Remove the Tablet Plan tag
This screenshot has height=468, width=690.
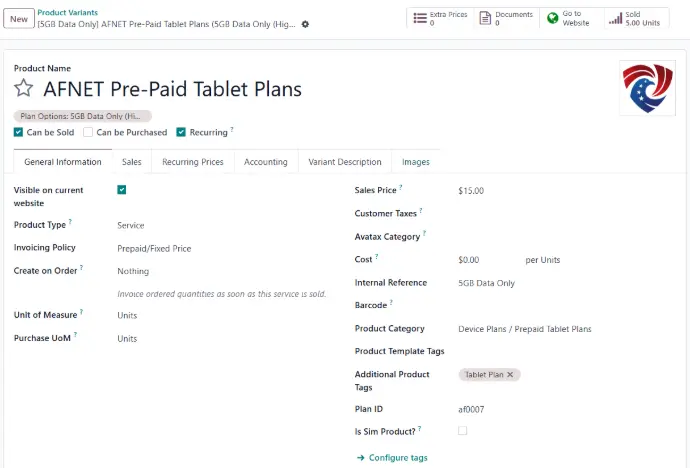tap(510, 375)
